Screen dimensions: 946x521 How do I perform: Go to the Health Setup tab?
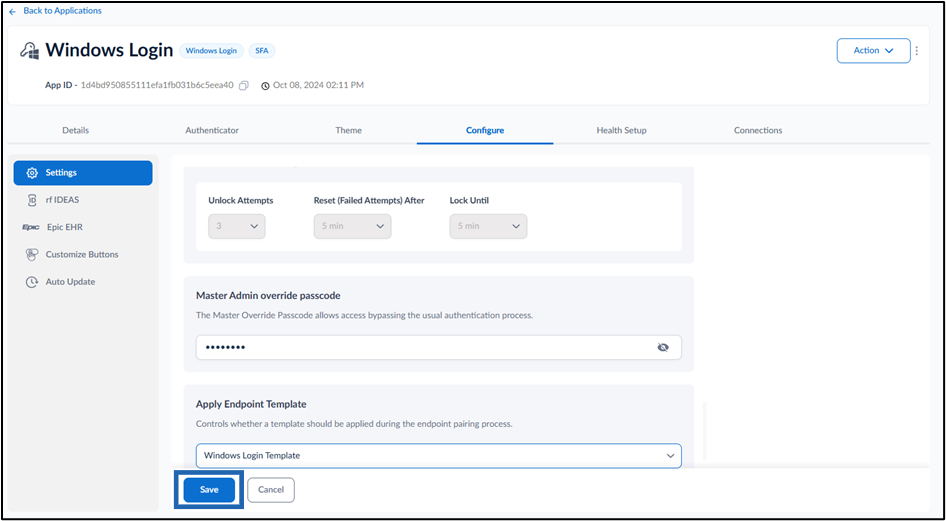click(621, 130)
